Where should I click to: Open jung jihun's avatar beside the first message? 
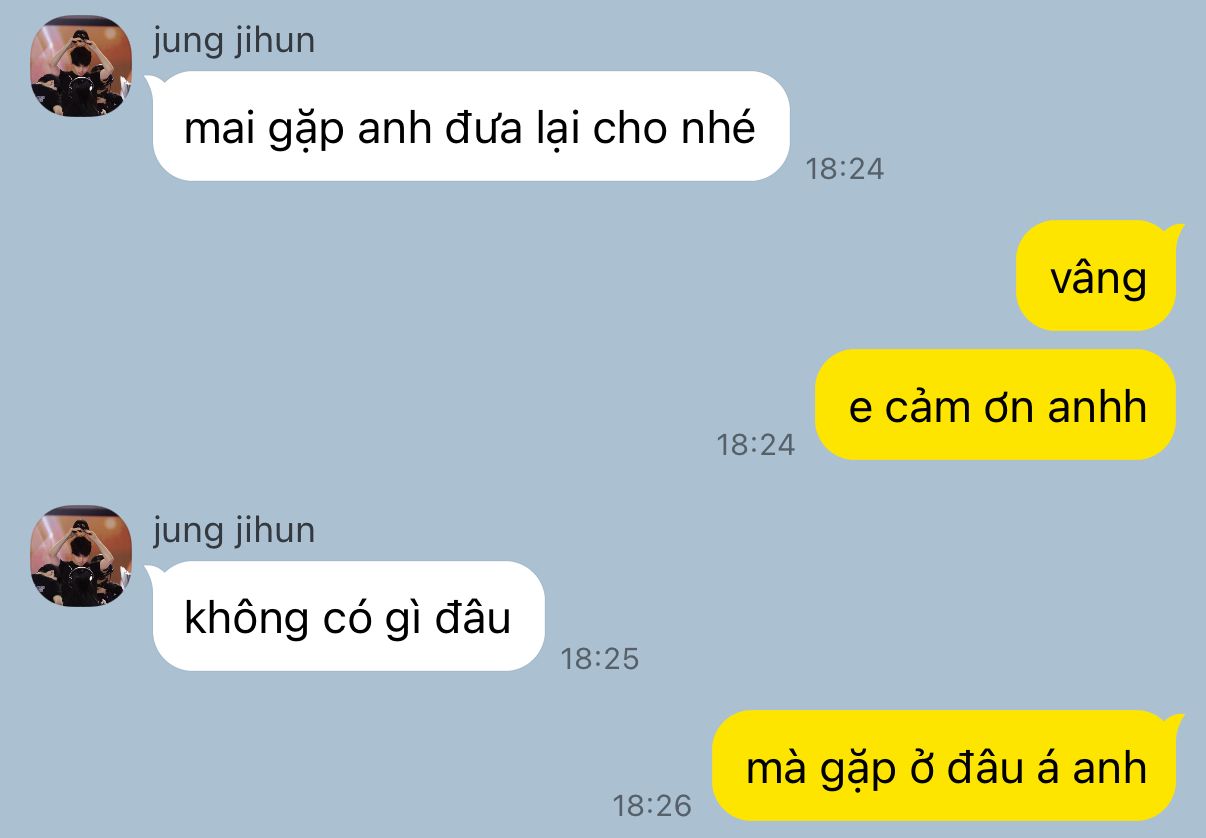pos(81,66)
